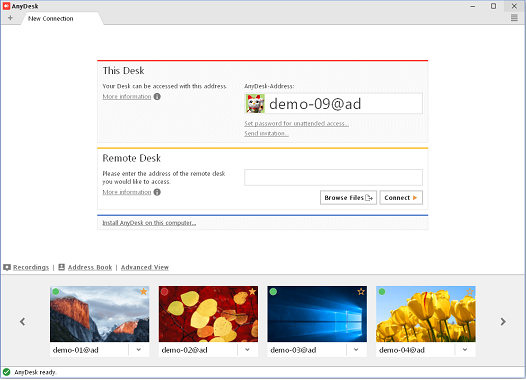Click the demo-04@ad label text
The height and width of the screenshot is (380, 526).
coord(402,350)
